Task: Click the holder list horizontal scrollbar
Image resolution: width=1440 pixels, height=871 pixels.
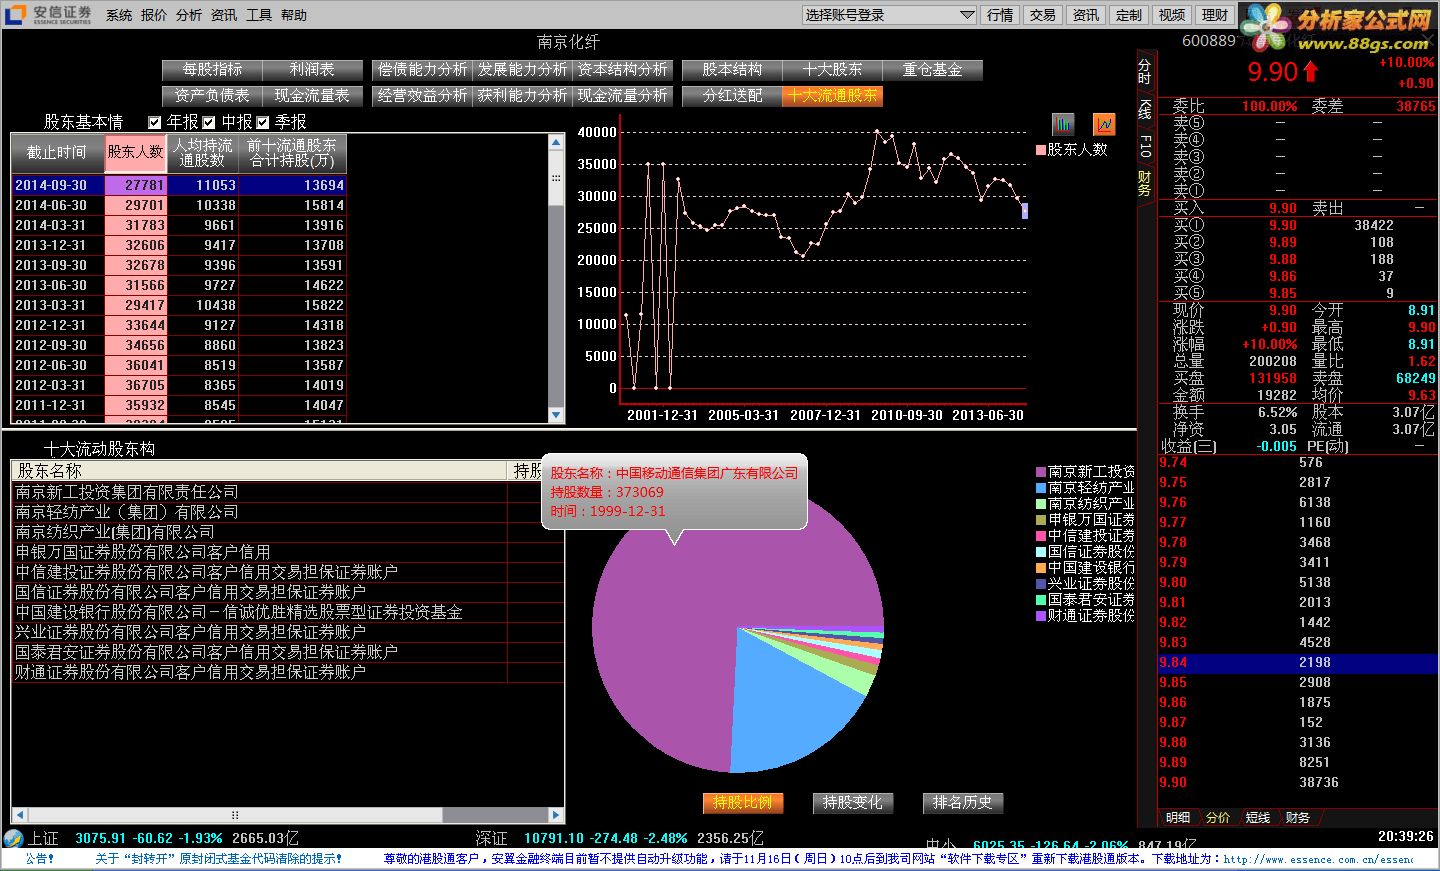Action: pyautogui.click(x=288, y=815)
